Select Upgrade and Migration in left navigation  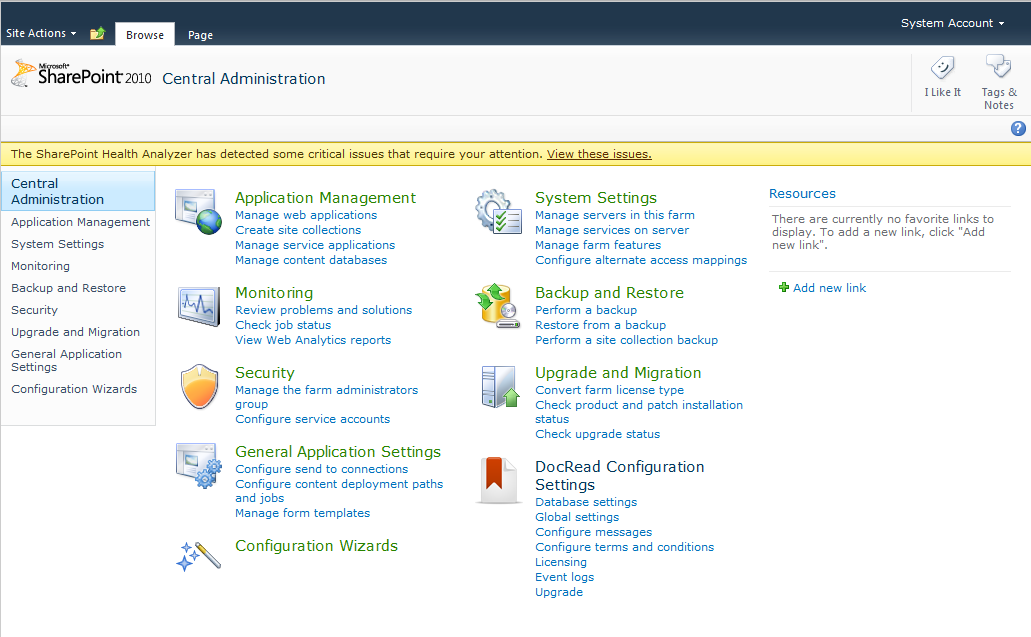[x=75, y=332]
